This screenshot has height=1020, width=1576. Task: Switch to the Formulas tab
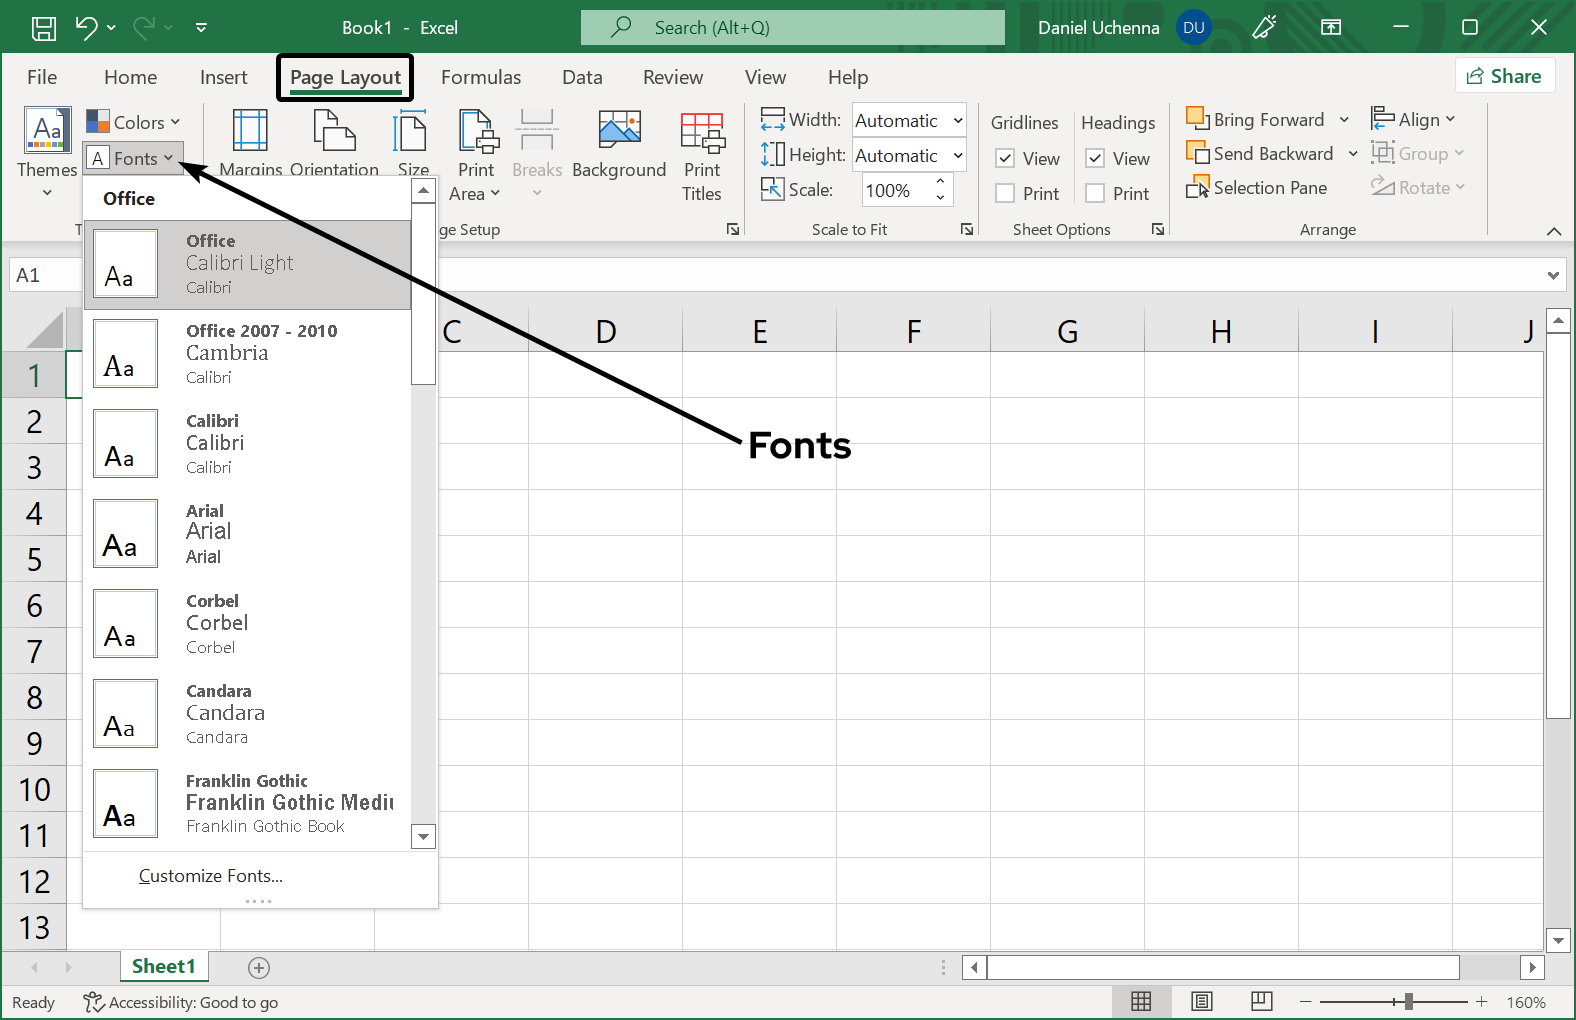(481, 77)
